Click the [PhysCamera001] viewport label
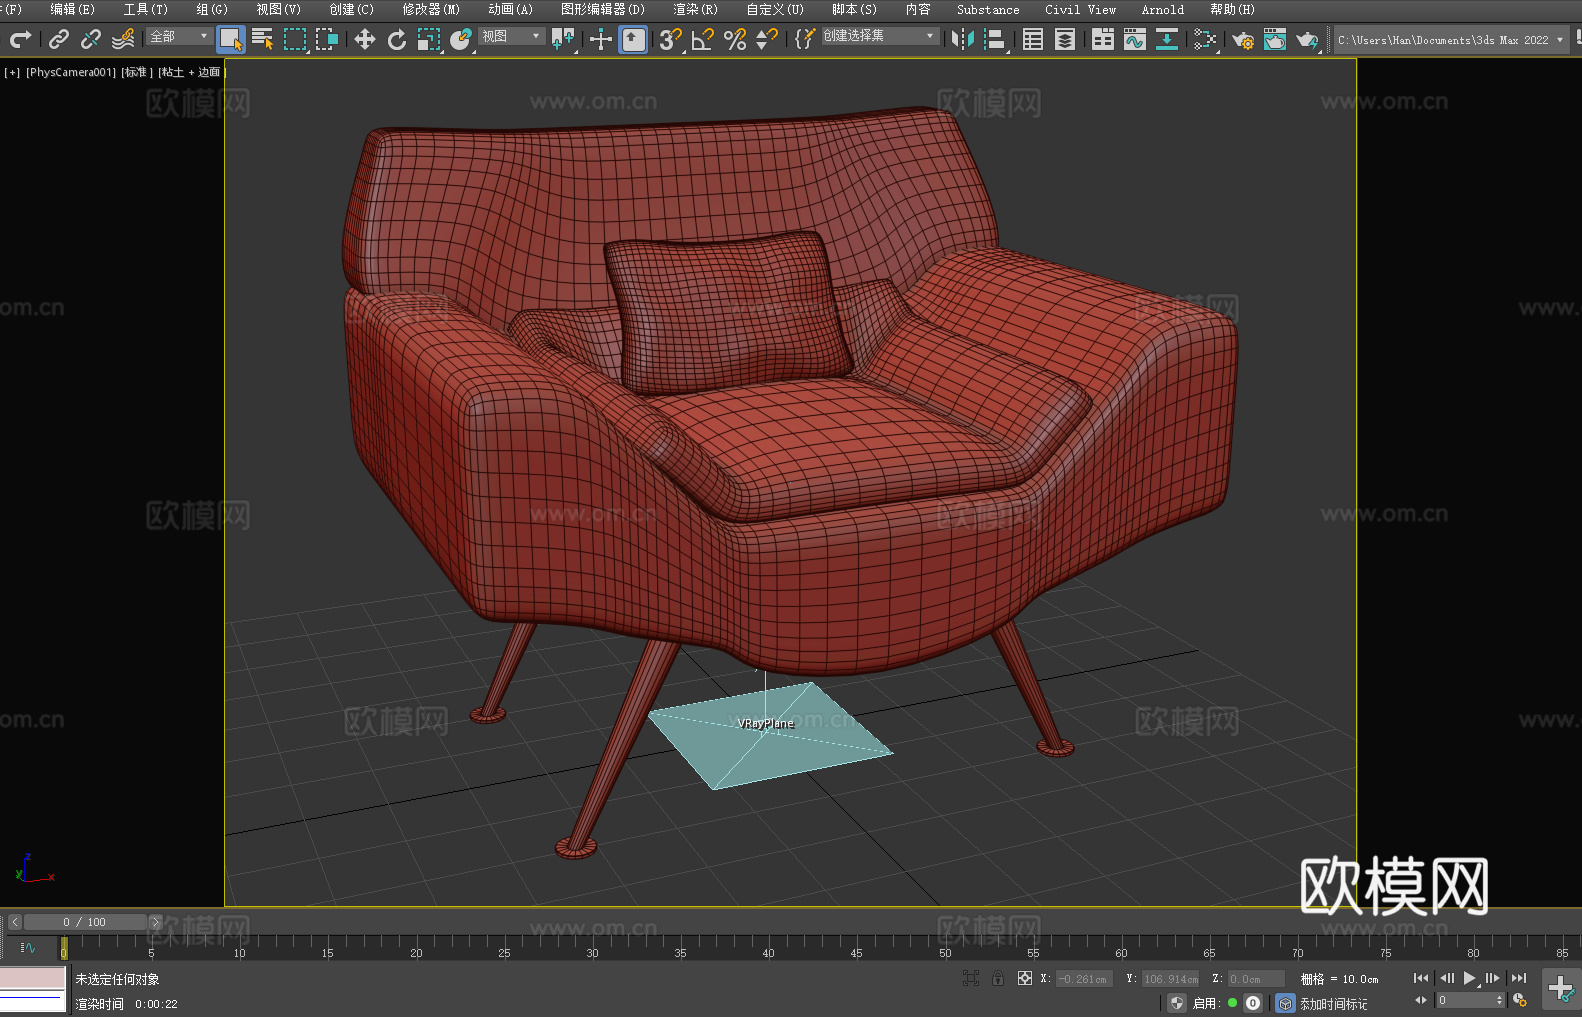Screen dimensions: 1582x1017 point(71,72)
